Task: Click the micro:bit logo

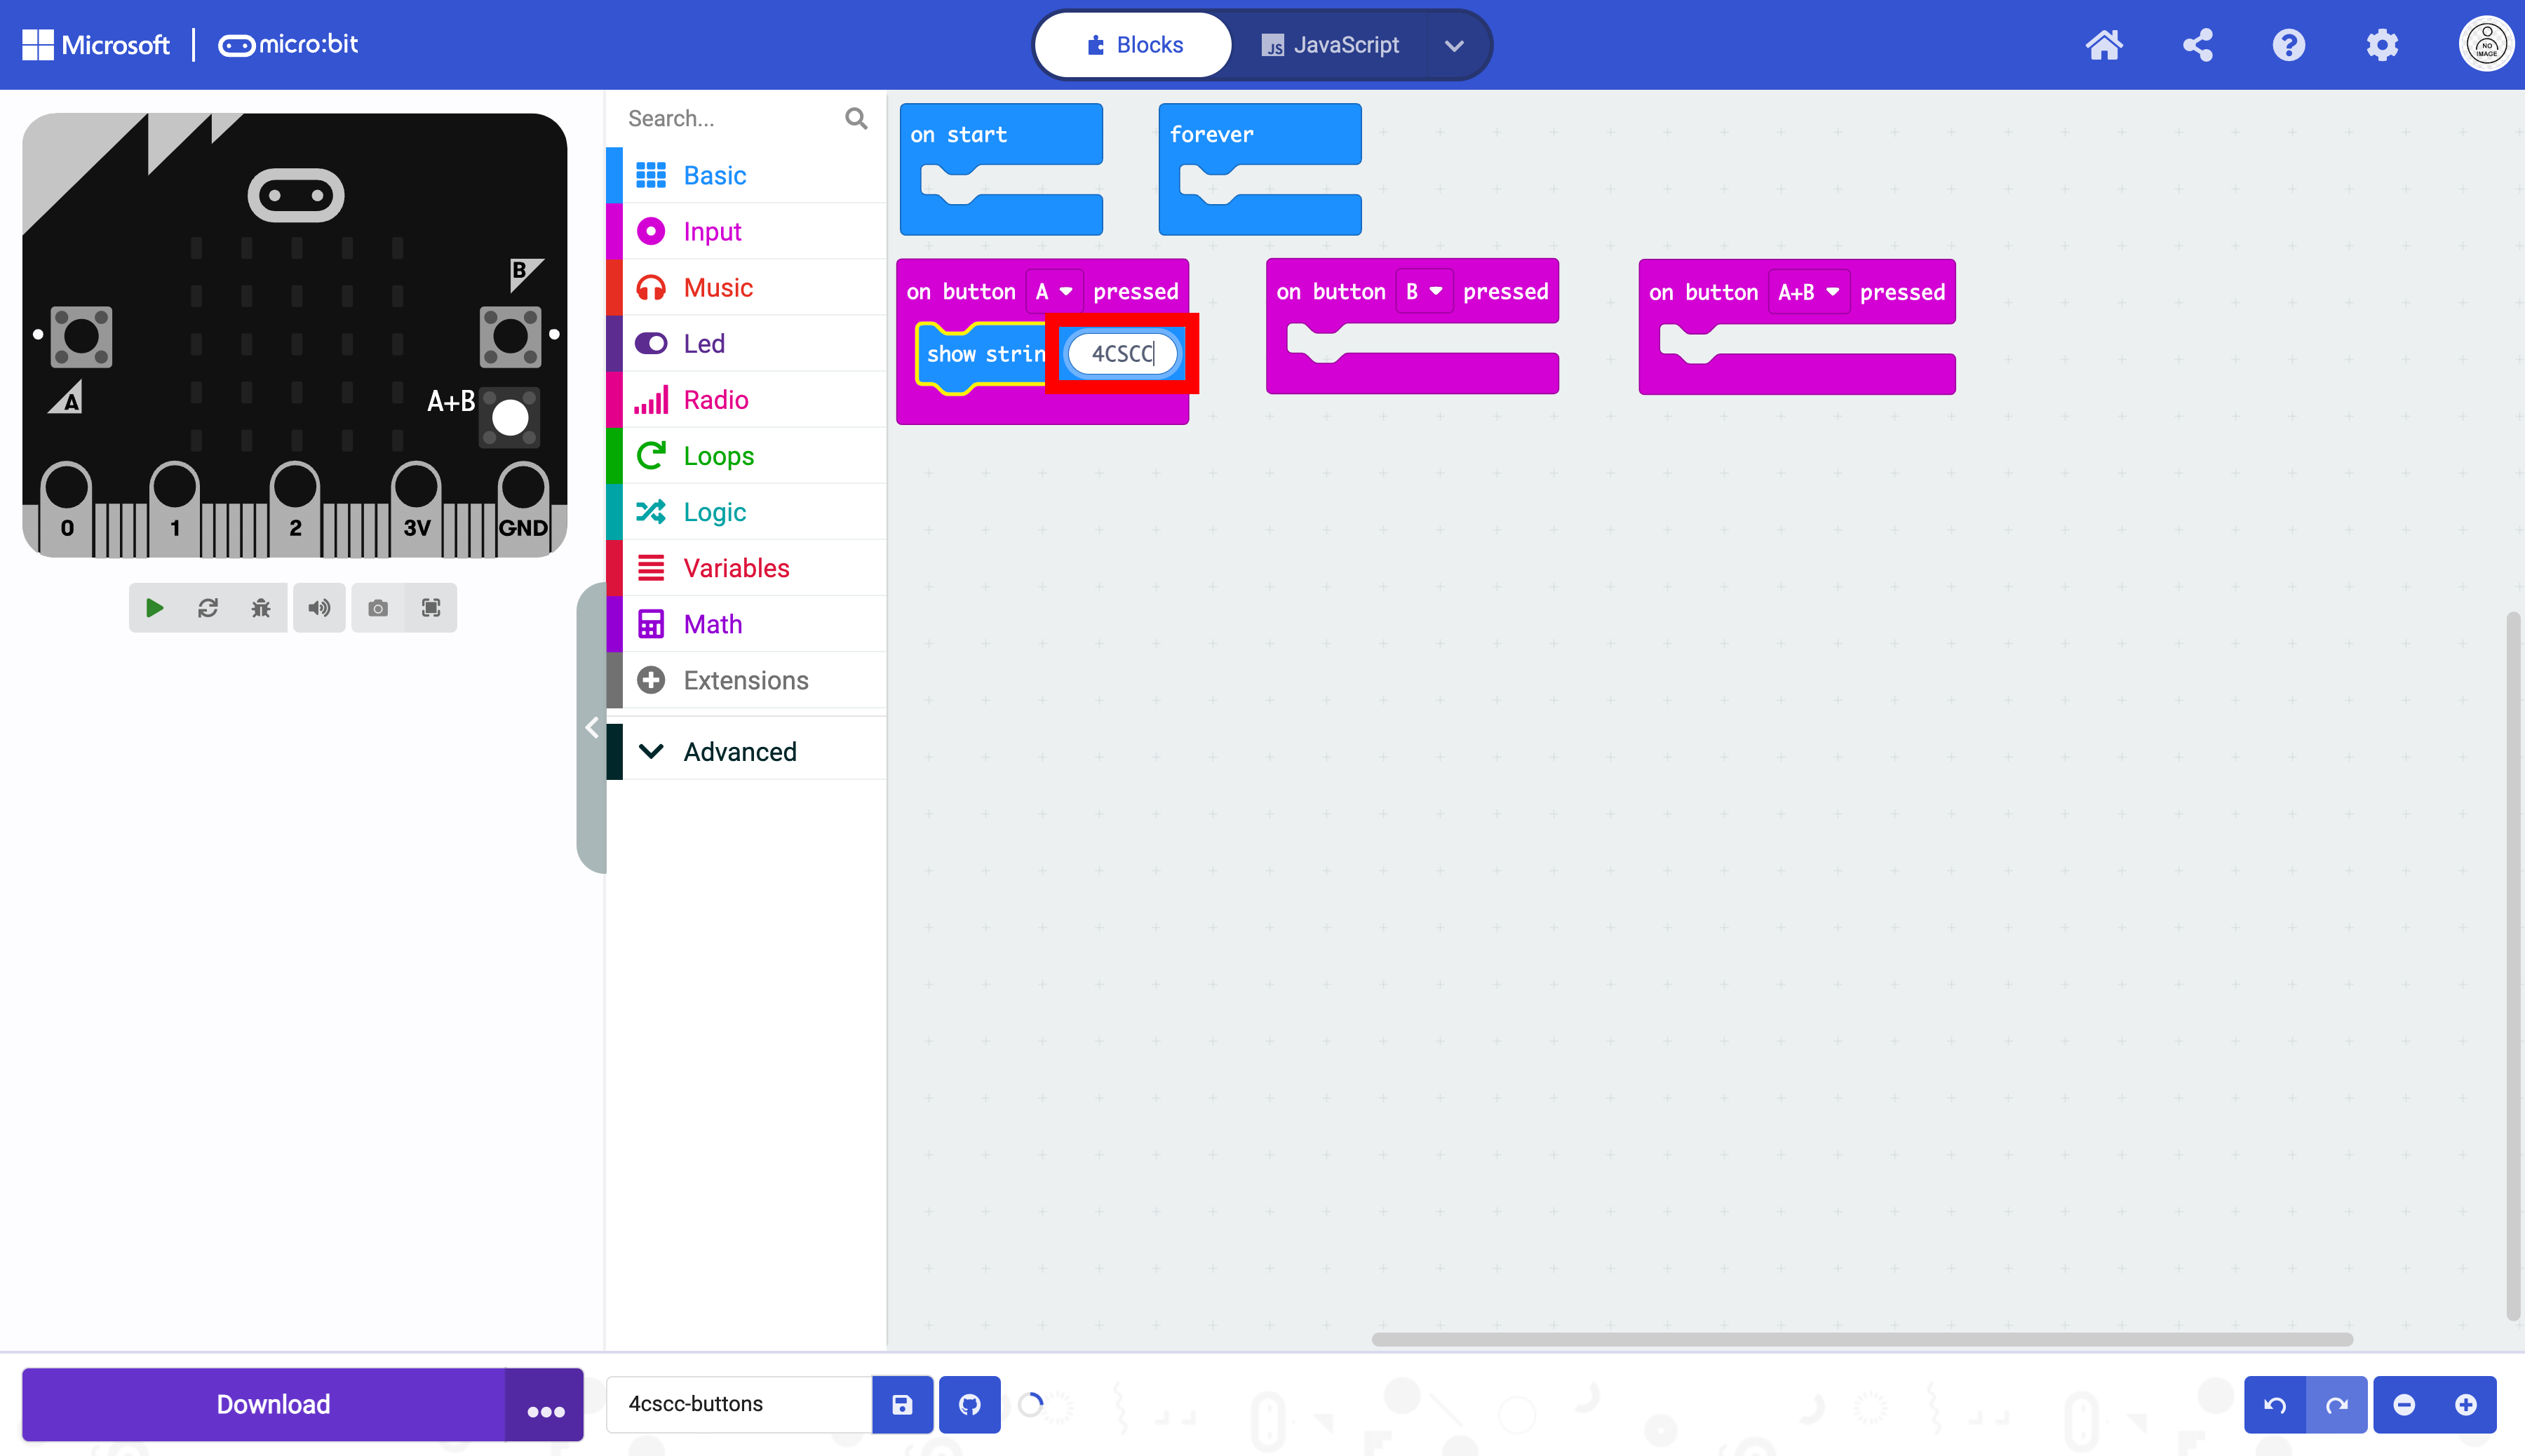Action: pos(288,45)
